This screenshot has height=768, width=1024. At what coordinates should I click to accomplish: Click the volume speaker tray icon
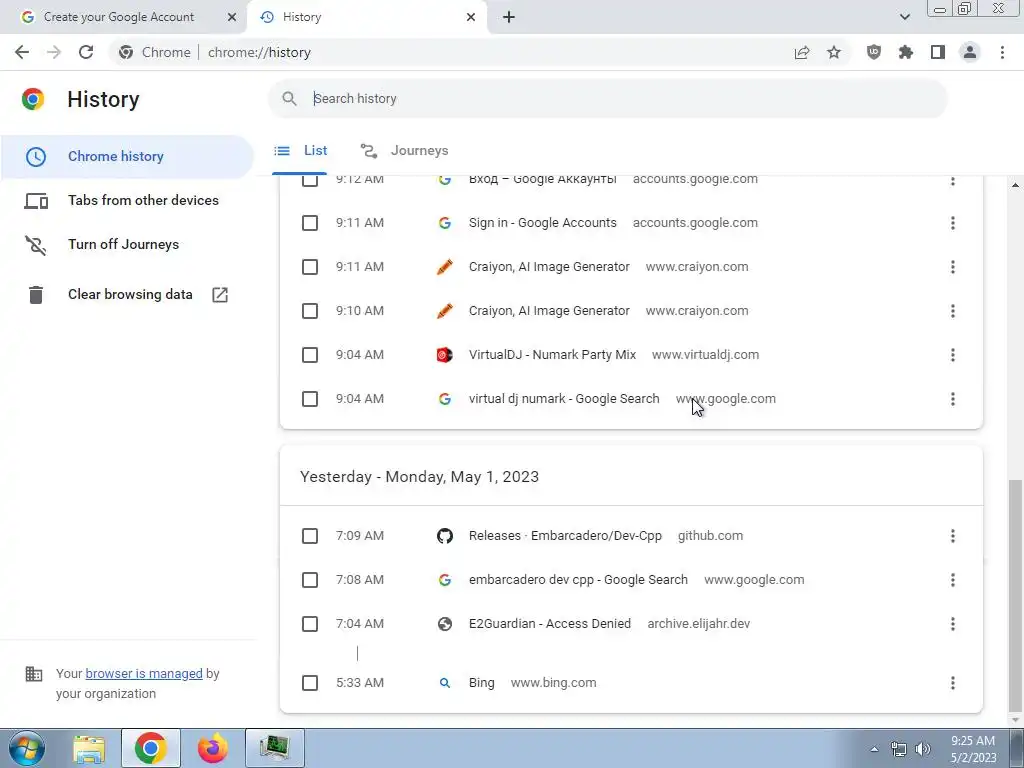(x=922, y=749)
